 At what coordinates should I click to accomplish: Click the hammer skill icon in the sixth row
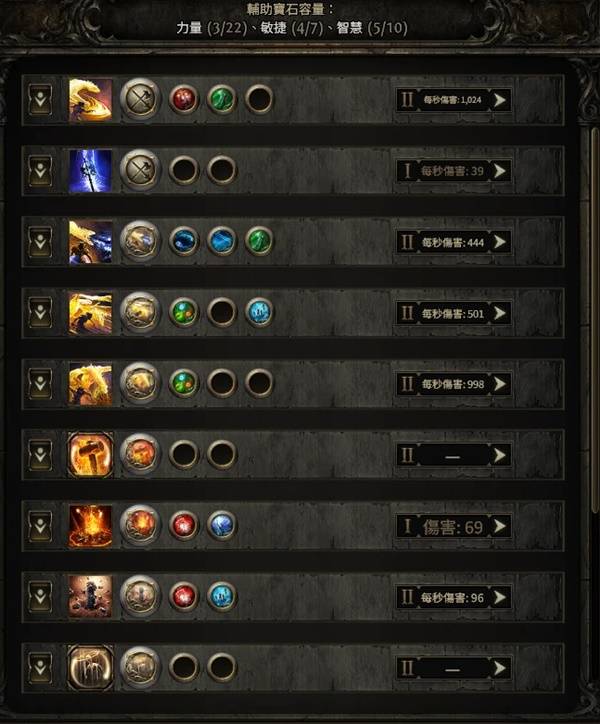tap(90, 455)
